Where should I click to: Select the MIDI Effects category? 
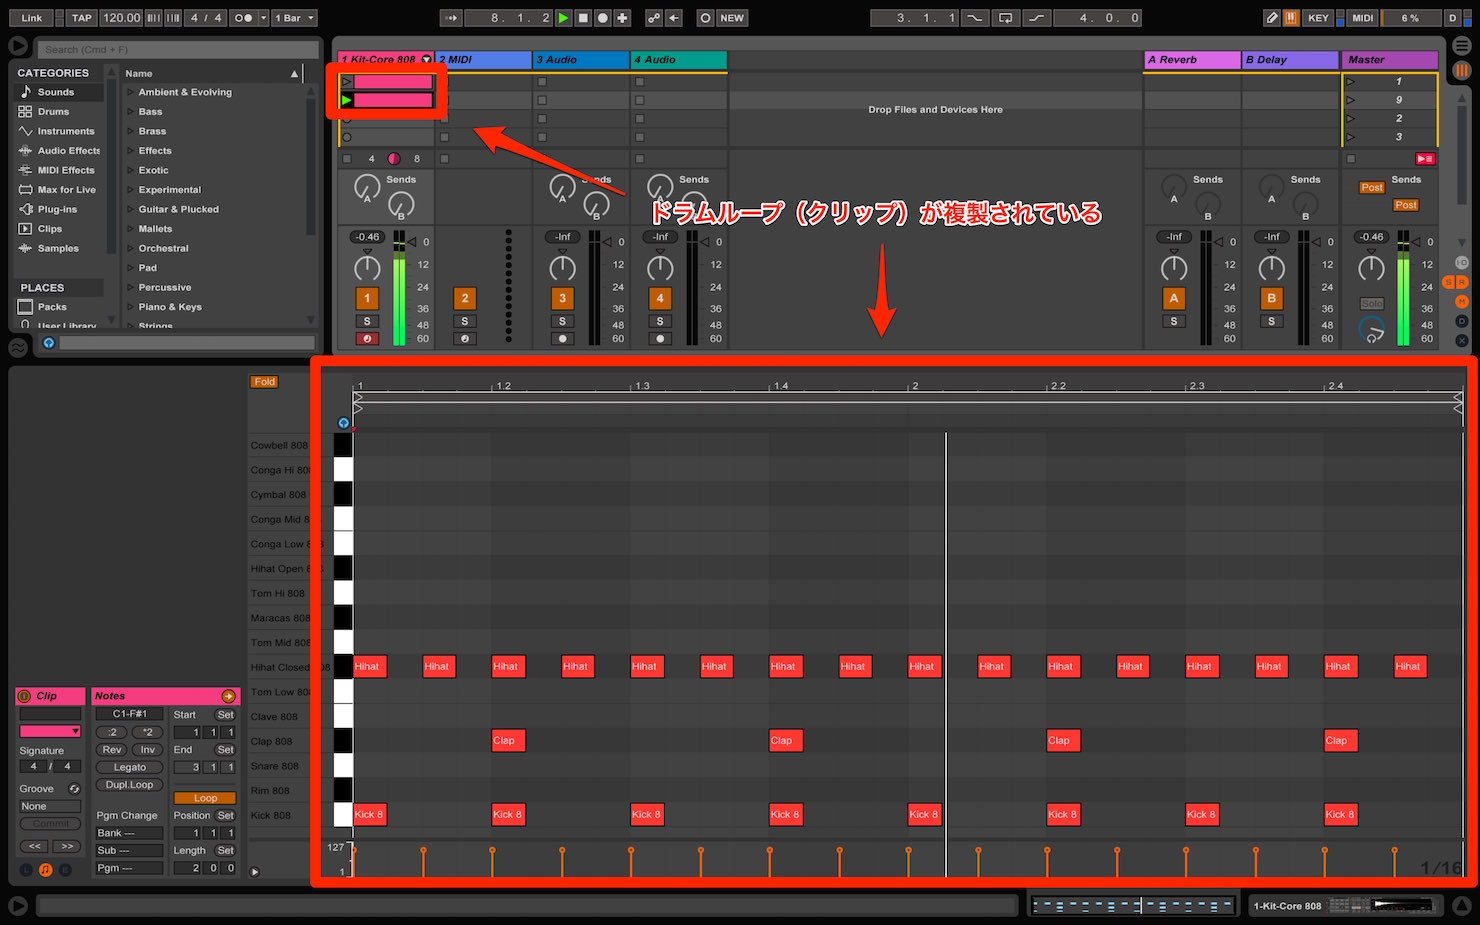click(x=59, y=170)
